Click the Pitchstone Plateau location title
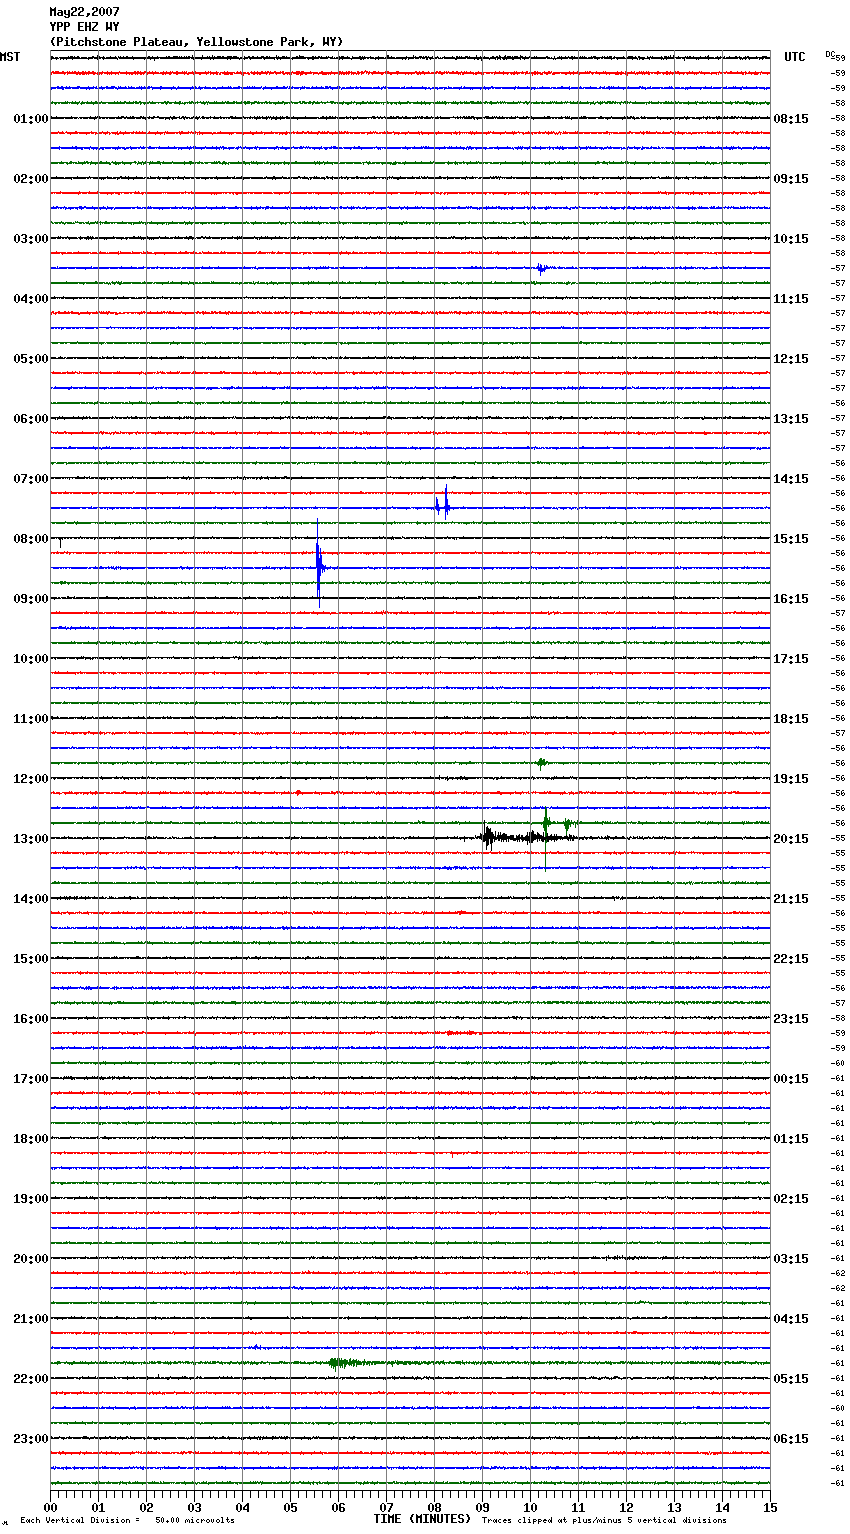This screenshot has width=850, height=1534. coord(196,42)
